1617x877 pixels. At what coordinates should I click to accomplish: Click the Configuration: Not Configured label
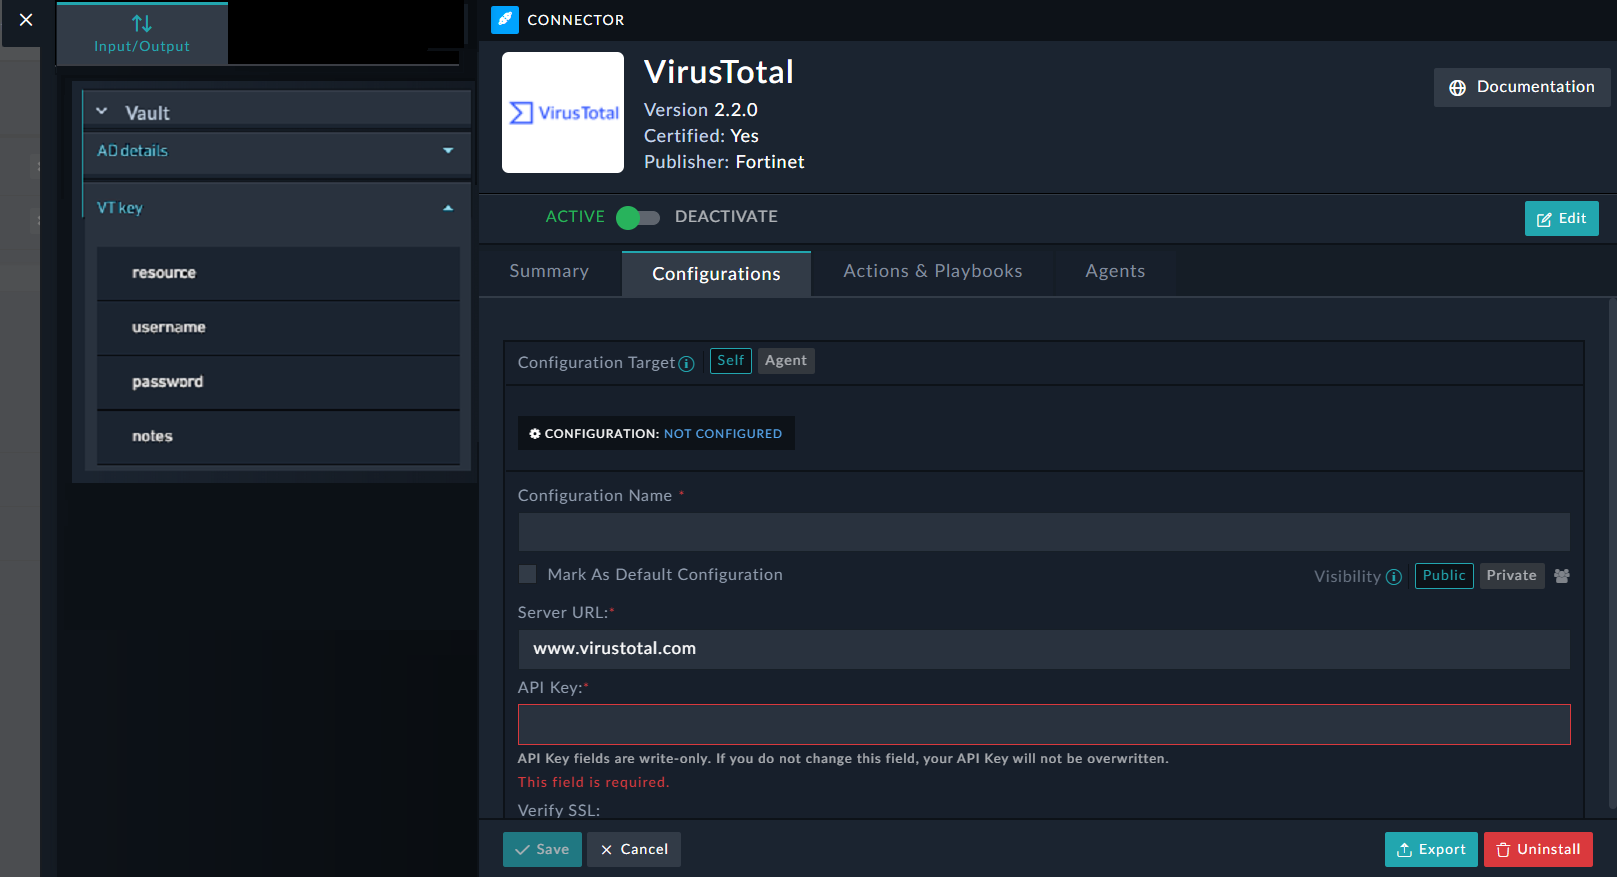[x=656, y=433]
